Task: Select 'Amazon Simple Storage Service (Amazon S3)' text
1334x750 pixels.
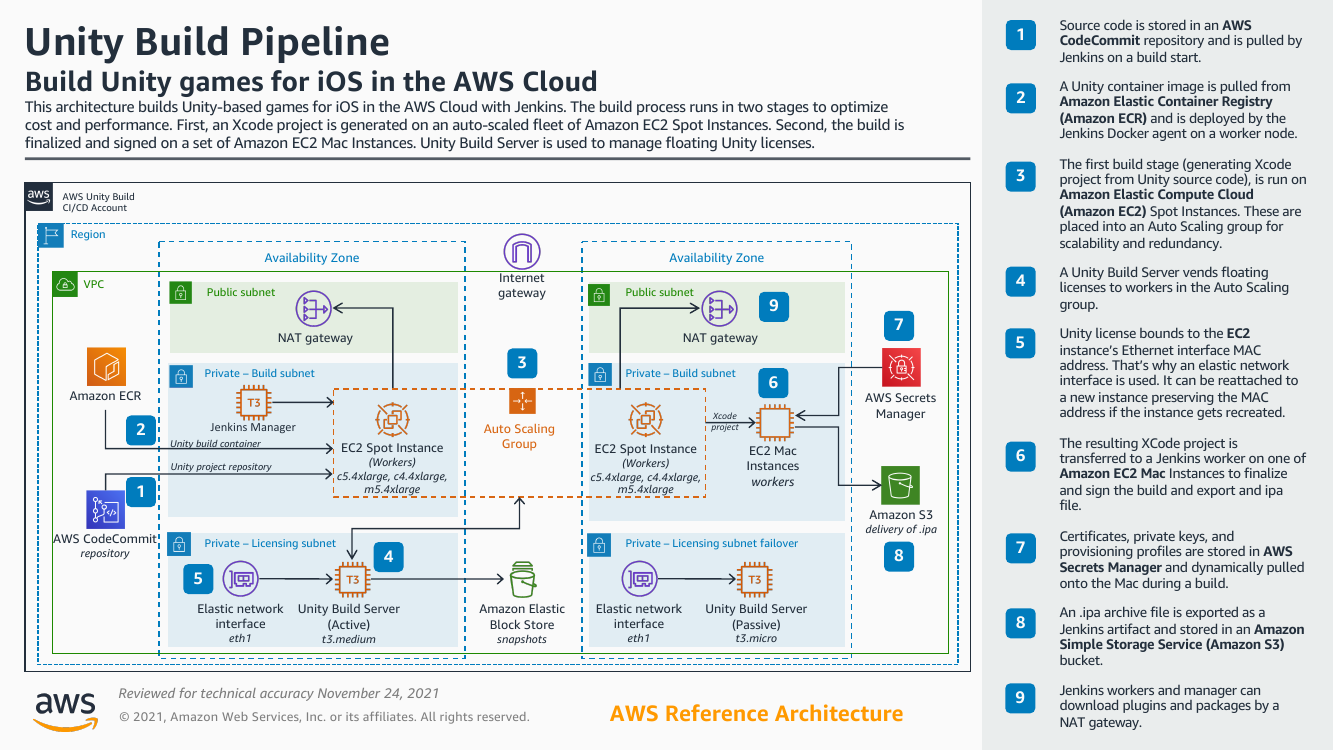Action: pos(1182,637)
